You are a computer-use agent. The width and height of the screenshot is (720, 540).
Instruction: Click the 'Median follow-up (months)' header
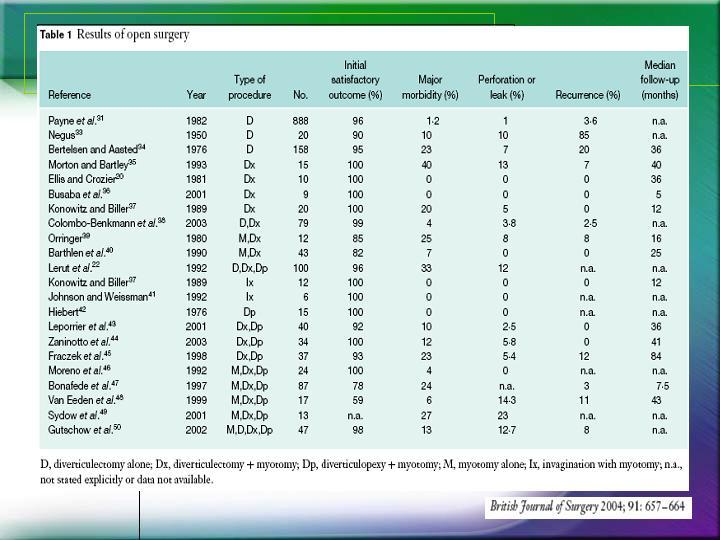[x=660, y=80]
